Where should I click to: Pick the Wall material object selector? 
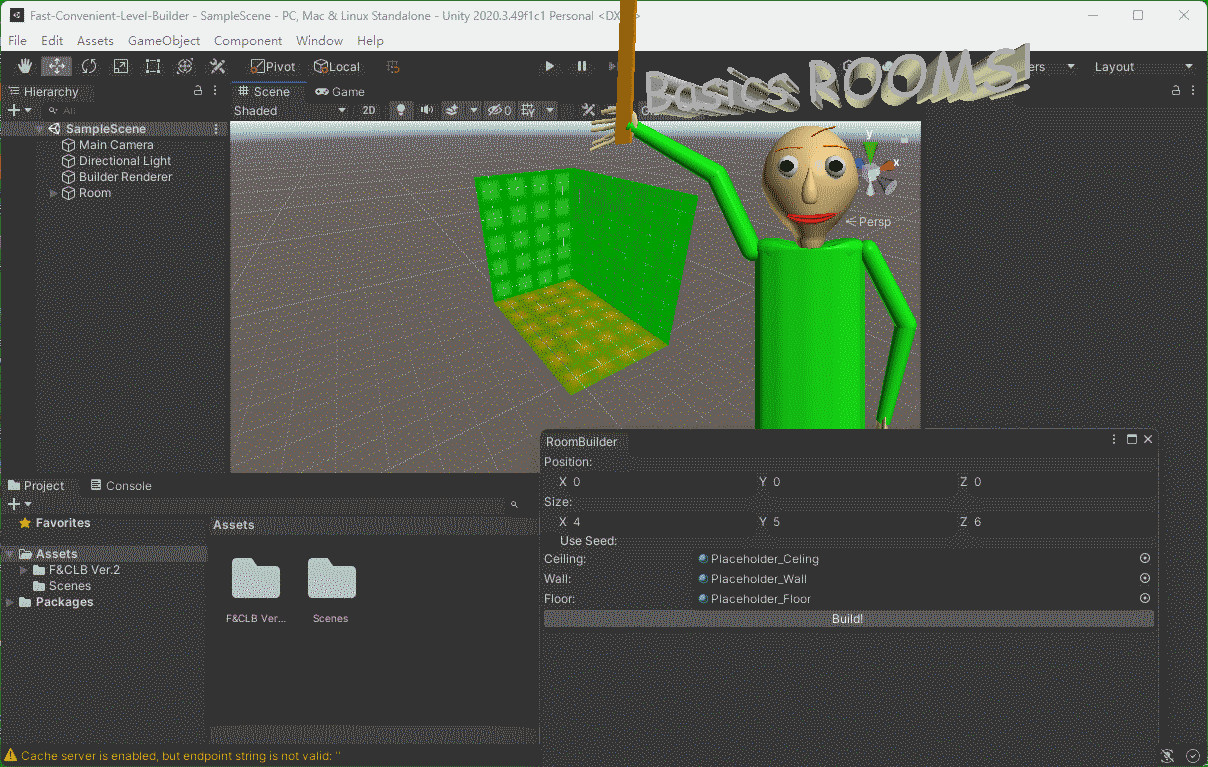pos(1145,578)
